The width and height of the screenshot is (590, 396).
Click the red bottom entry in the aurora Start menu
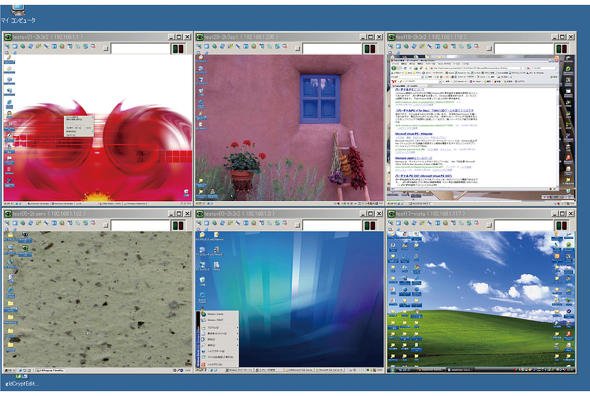219,364
